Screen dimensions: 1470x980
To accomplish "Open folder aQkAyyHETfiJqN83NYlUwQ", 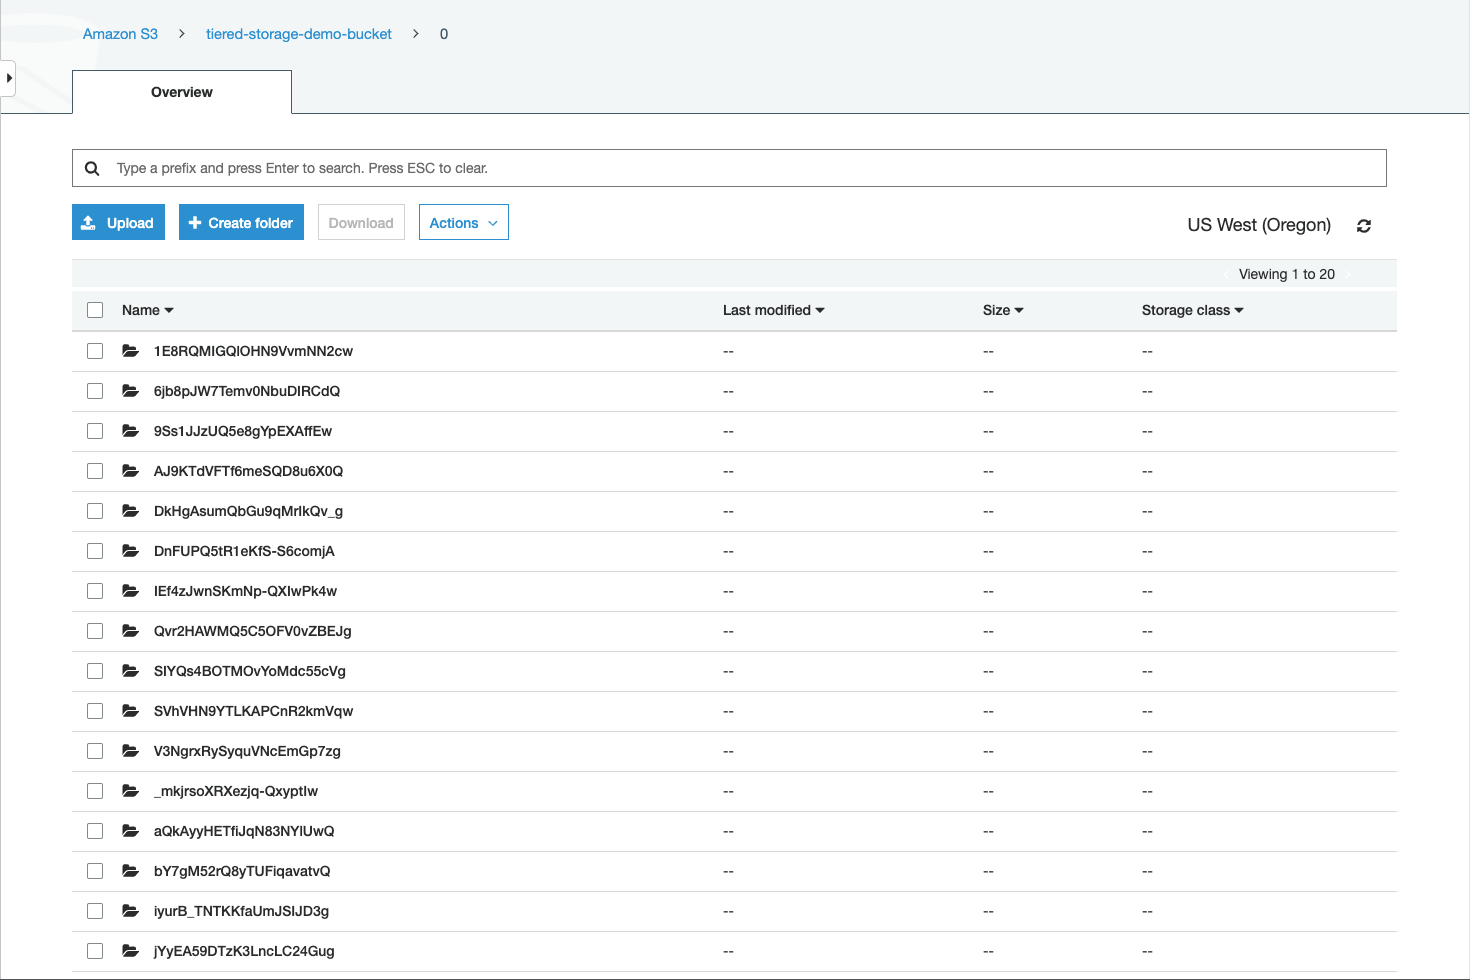I will click(244, 831).
